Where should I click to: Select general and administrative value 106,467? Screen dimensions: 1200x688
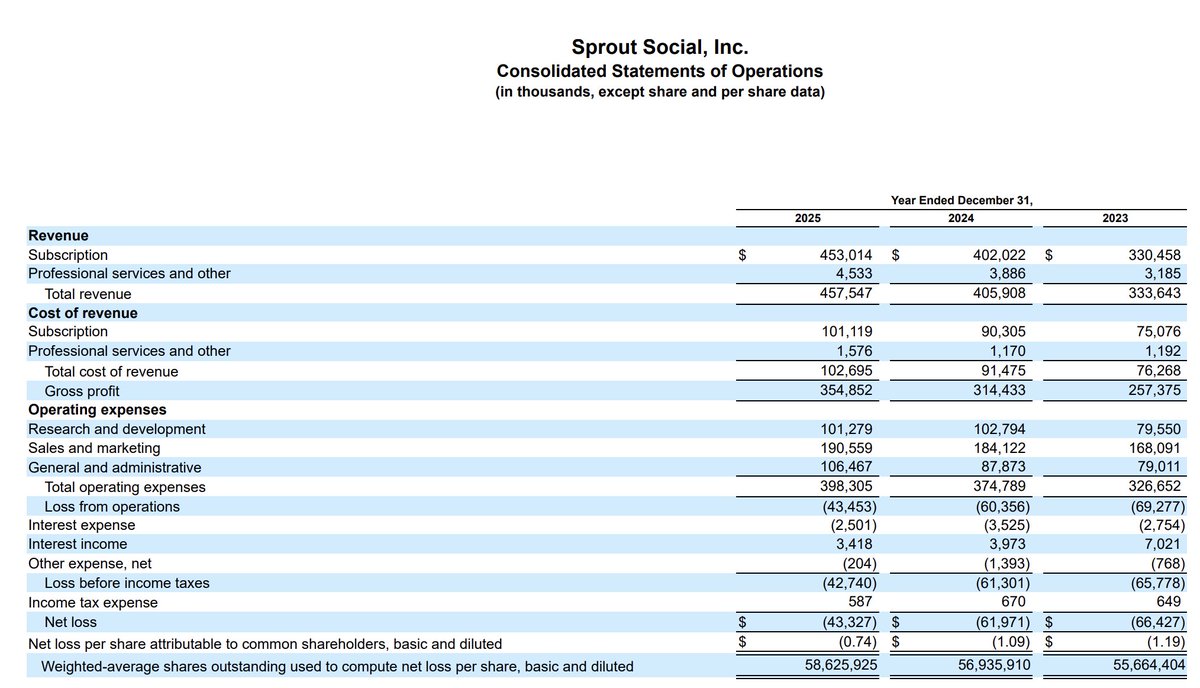tap(846, 467)
